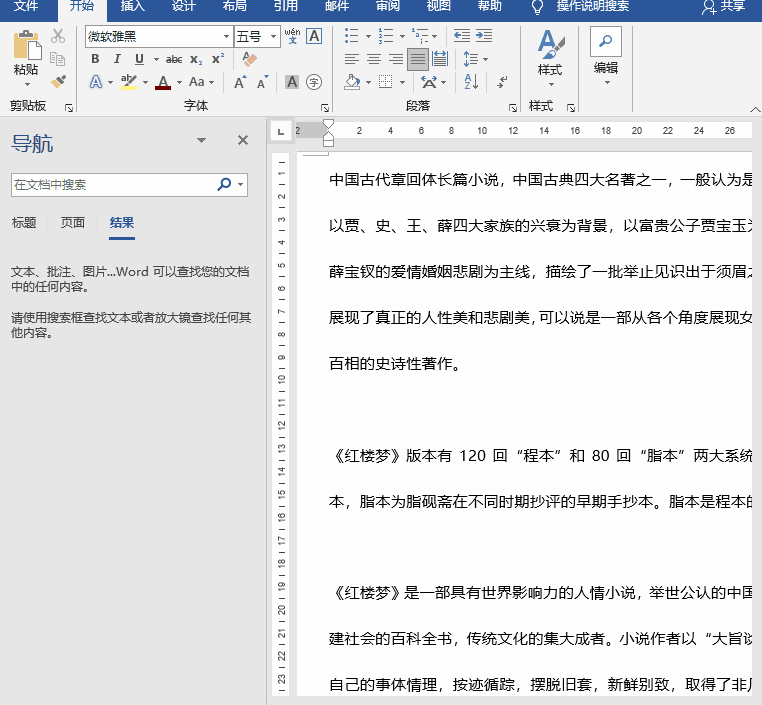Click the 共享 share button
762x705 pixels.
pos(724,7)
